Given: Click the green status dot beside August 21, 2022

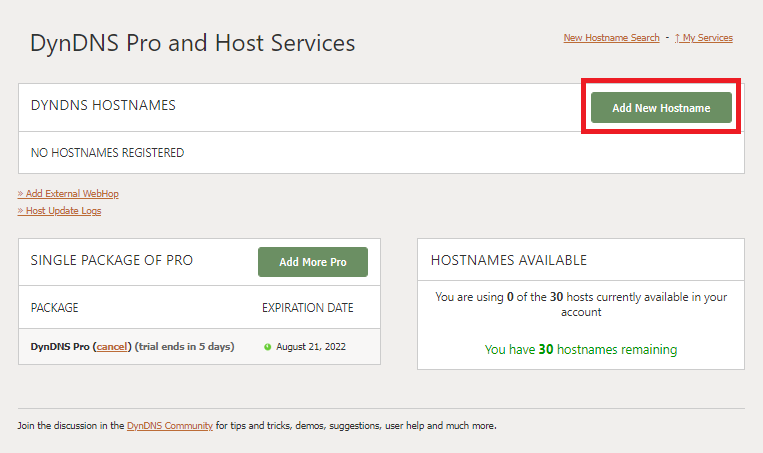Looking at the screenshot, I should (x=267, y=347).
